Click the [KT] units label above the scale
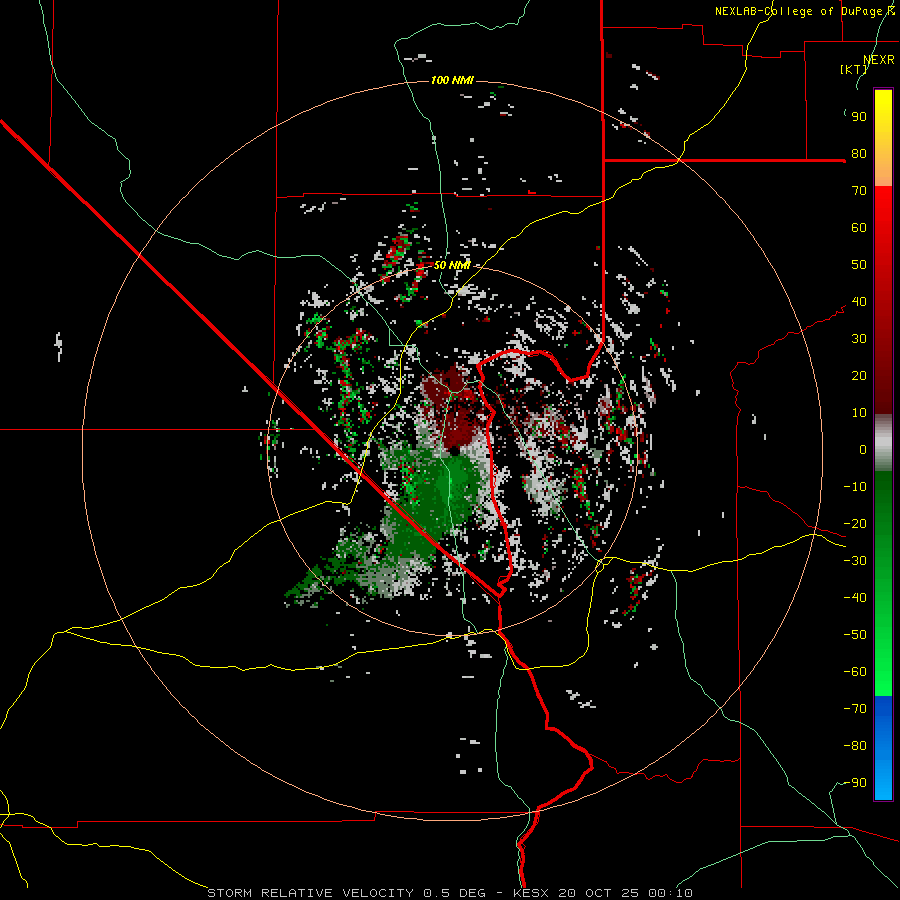The height and width of the screenshot is (900, 900). (853, 69)
